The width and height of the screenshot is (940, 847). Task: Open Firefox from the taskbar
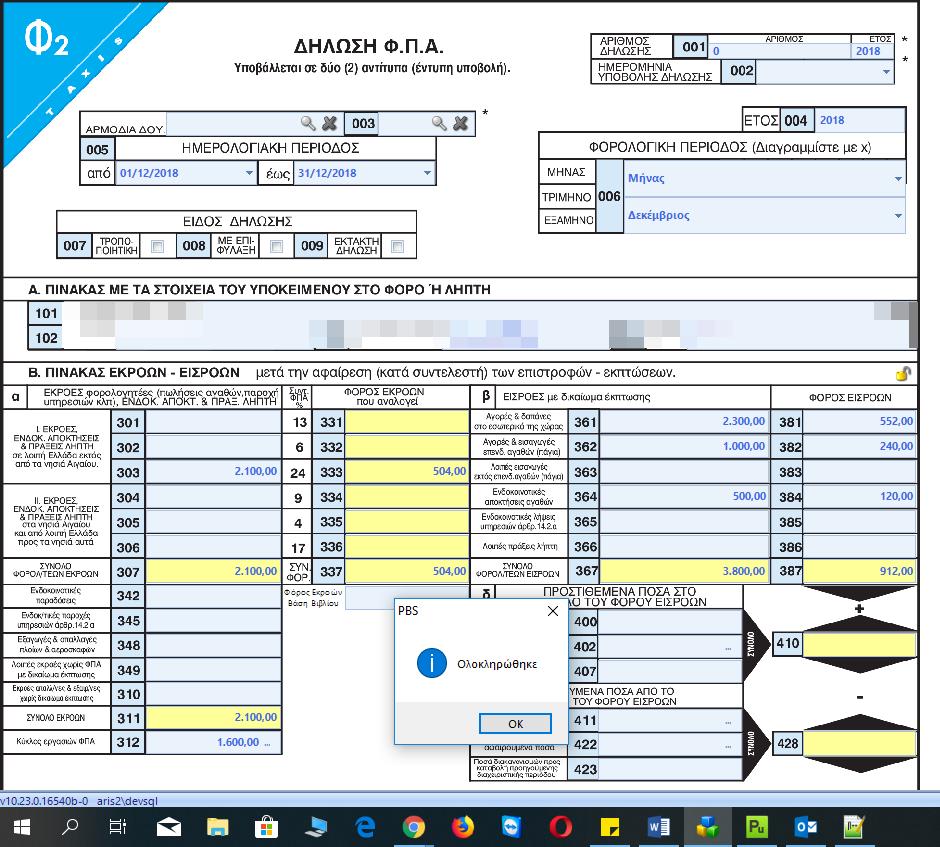pyautogui.click(x=462, y=828)
